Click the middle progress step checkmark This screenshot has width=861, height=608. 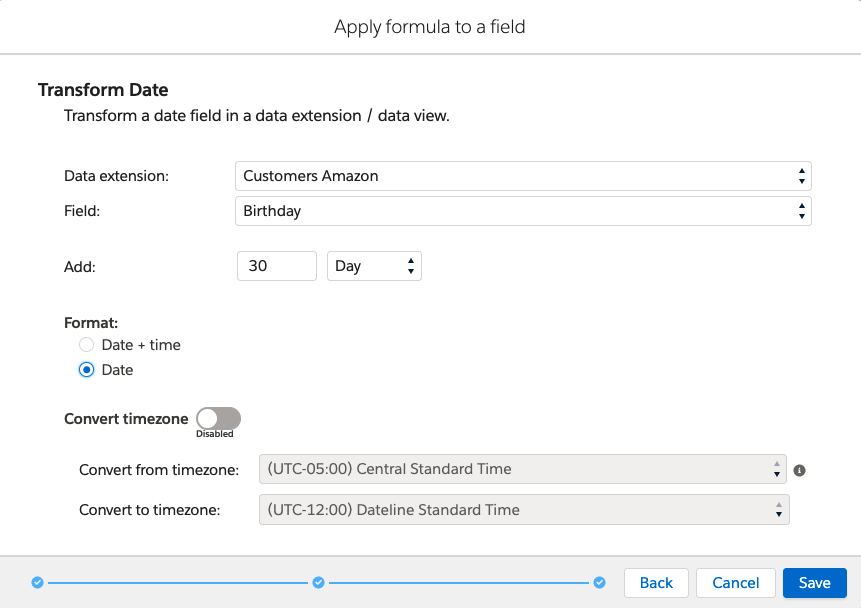(318, 582)
